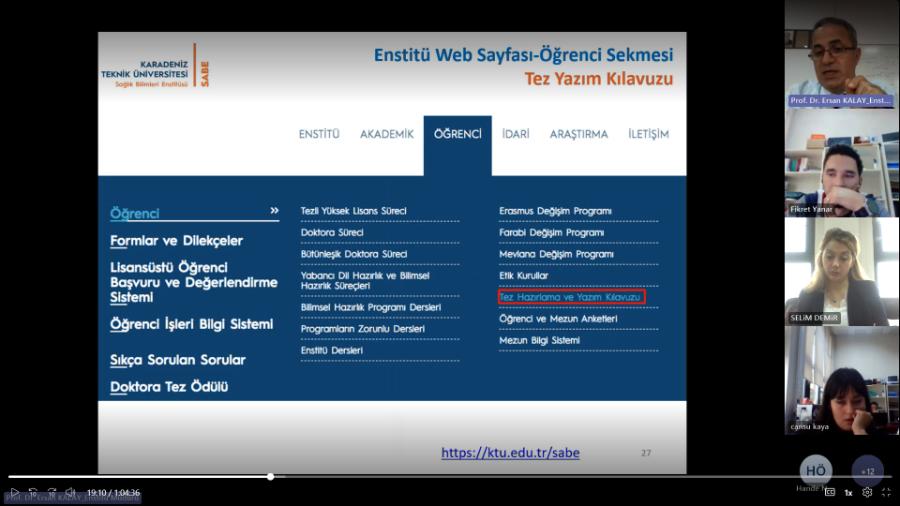The width and height of the screenshot is (900, 506).
Task: Toggle closed captions with the CC icon
Action: tap(829, 492)
